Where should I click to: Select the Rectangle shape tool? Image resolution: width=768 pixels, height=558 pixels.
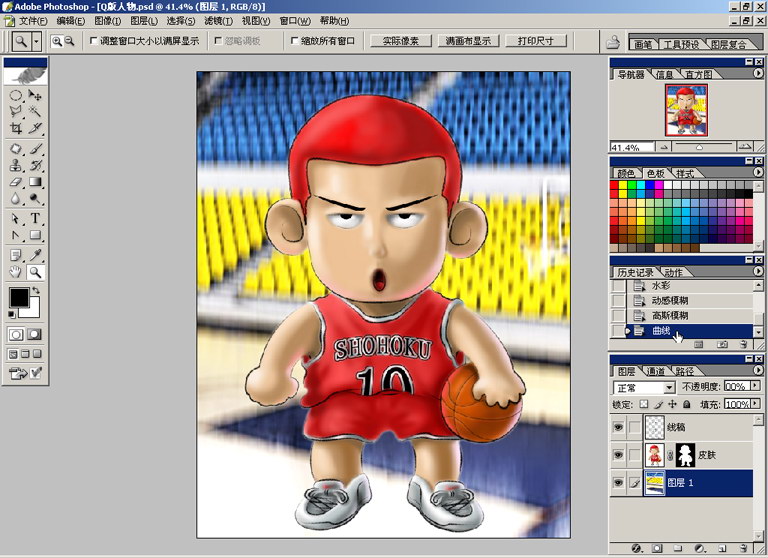35,235
